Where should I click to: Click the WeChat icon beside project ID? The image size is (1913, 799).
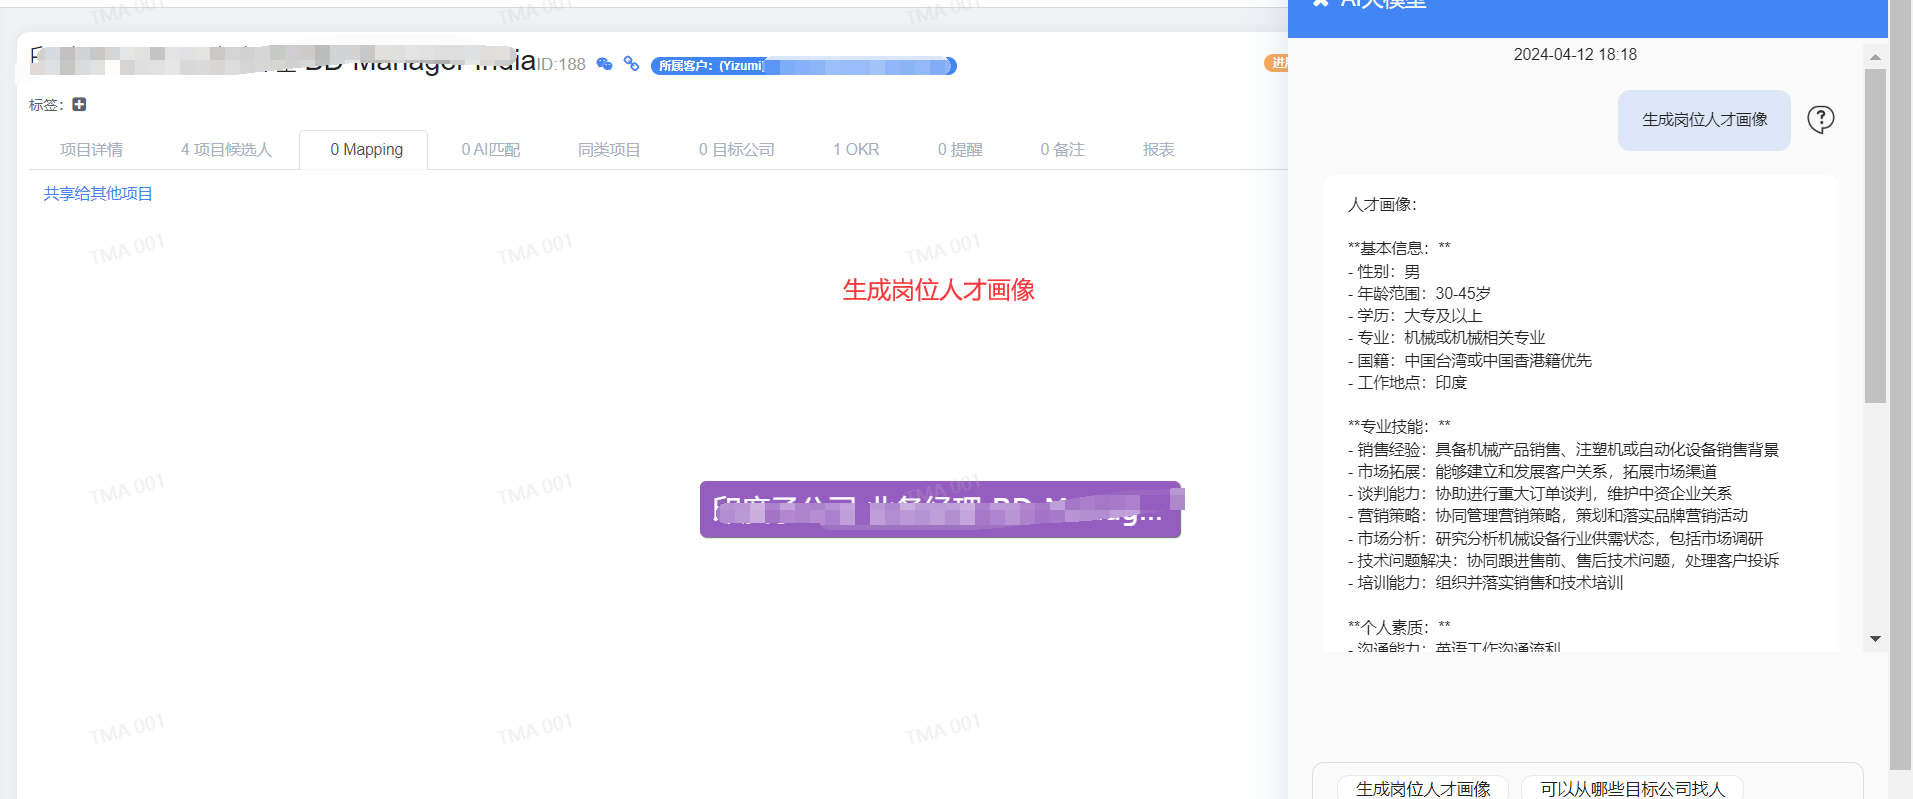pyautogui.click(x=604, y=64)
